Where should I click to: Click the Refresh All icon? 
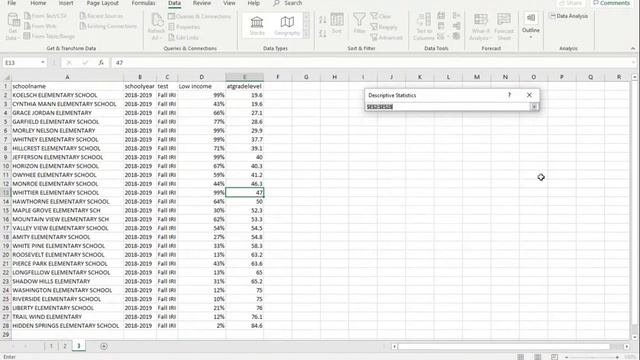(x=157, y=21)
